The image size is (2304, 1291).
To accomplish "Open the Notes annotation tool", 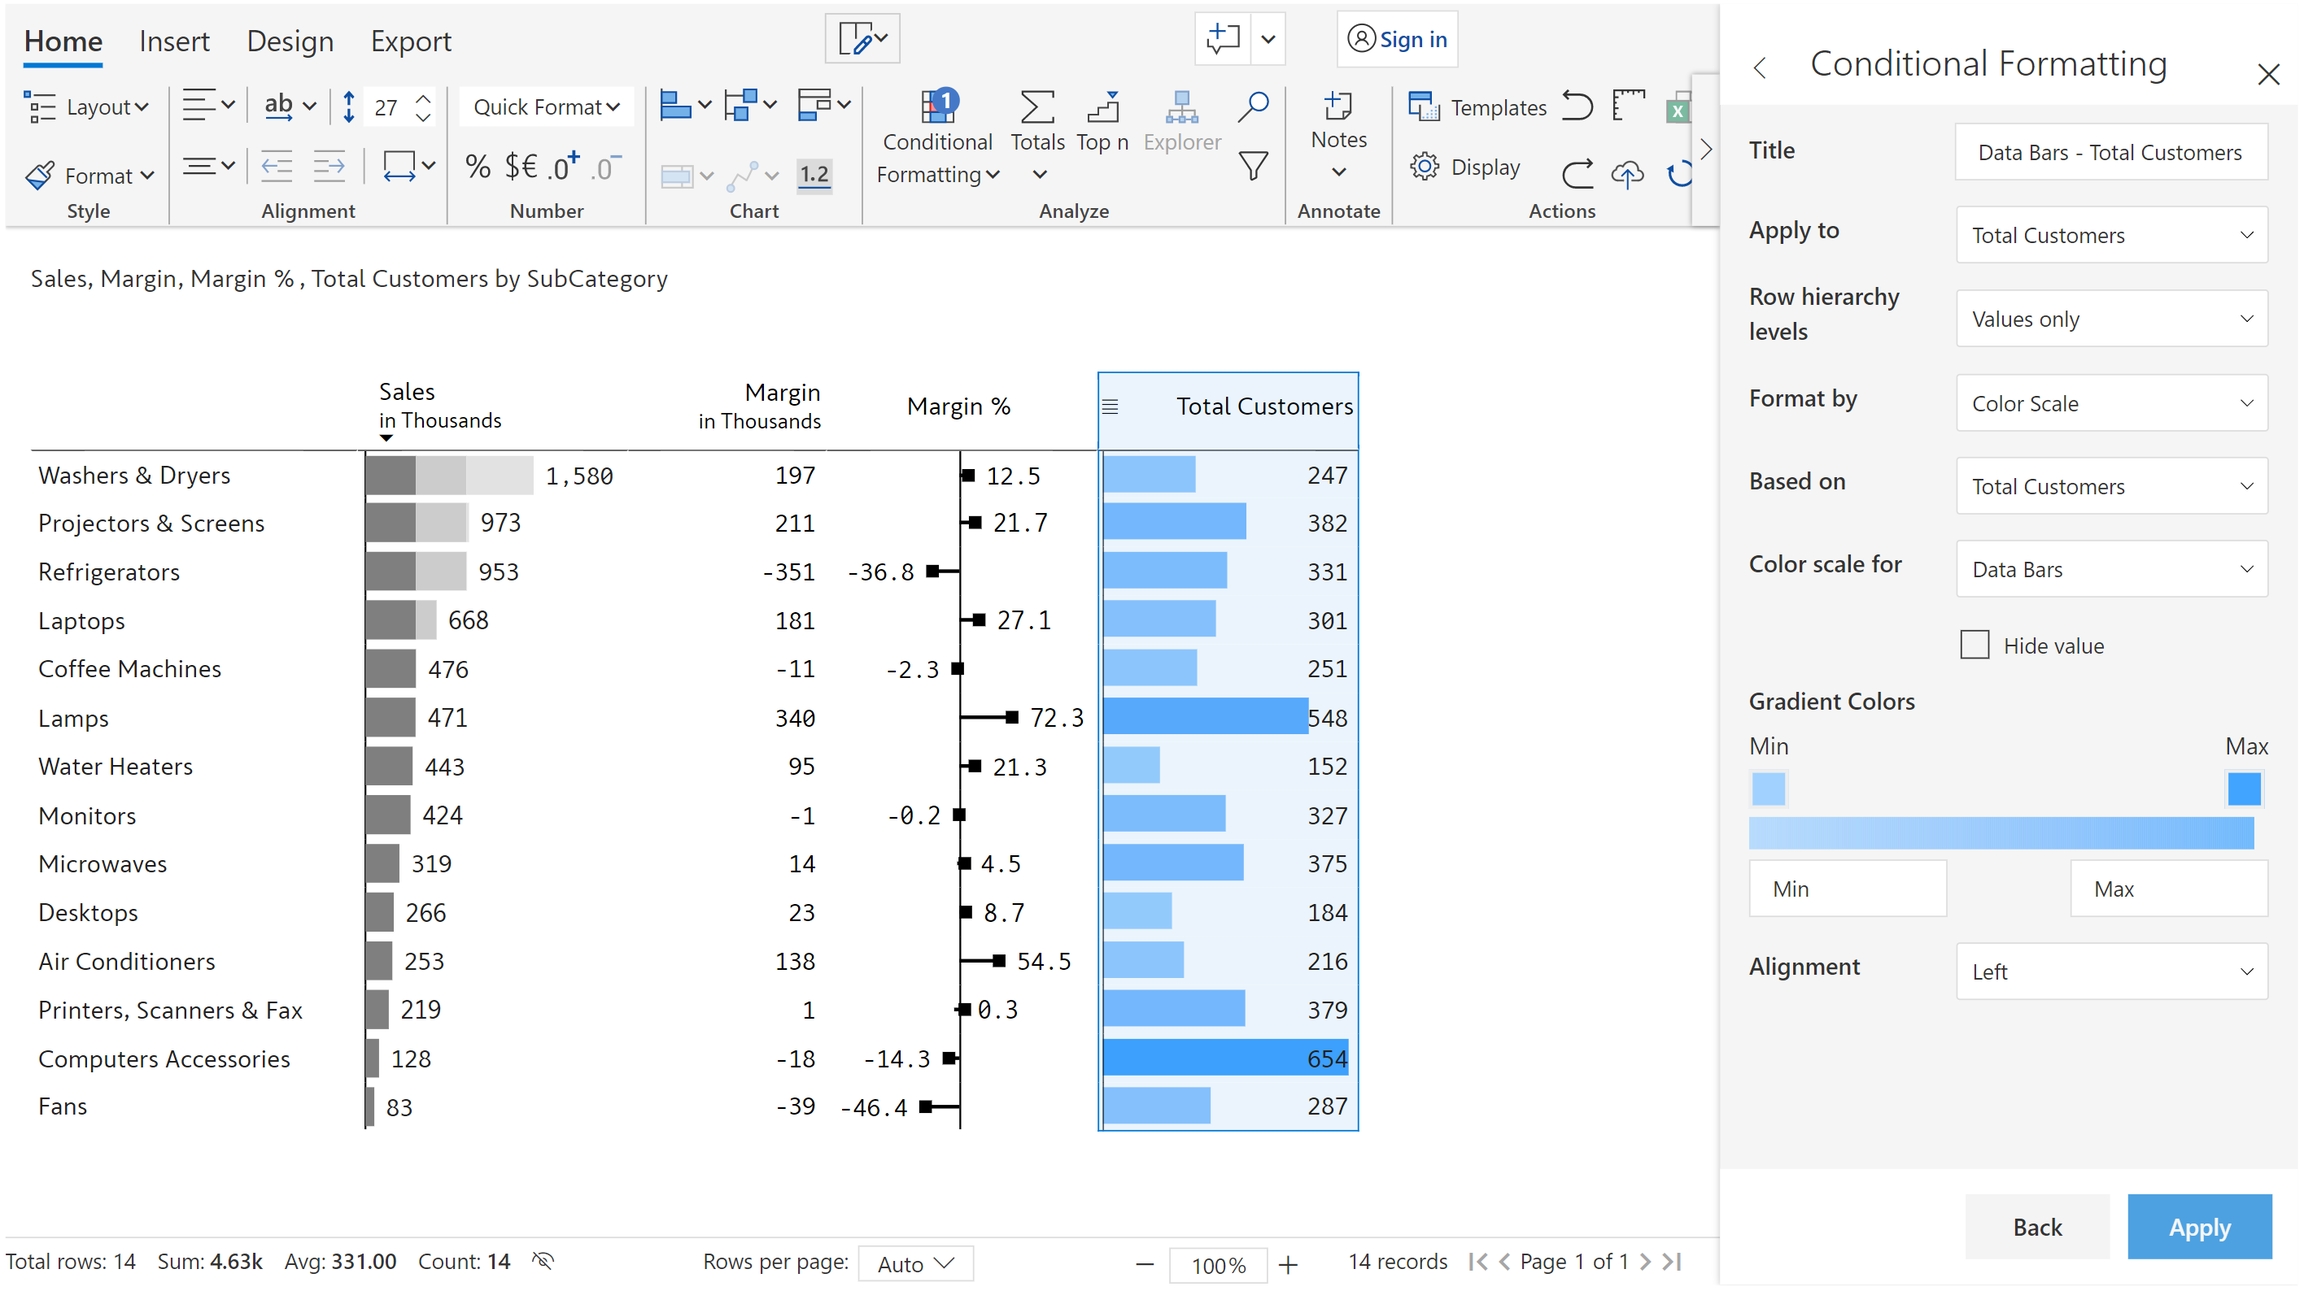I will pos(1338,108).
